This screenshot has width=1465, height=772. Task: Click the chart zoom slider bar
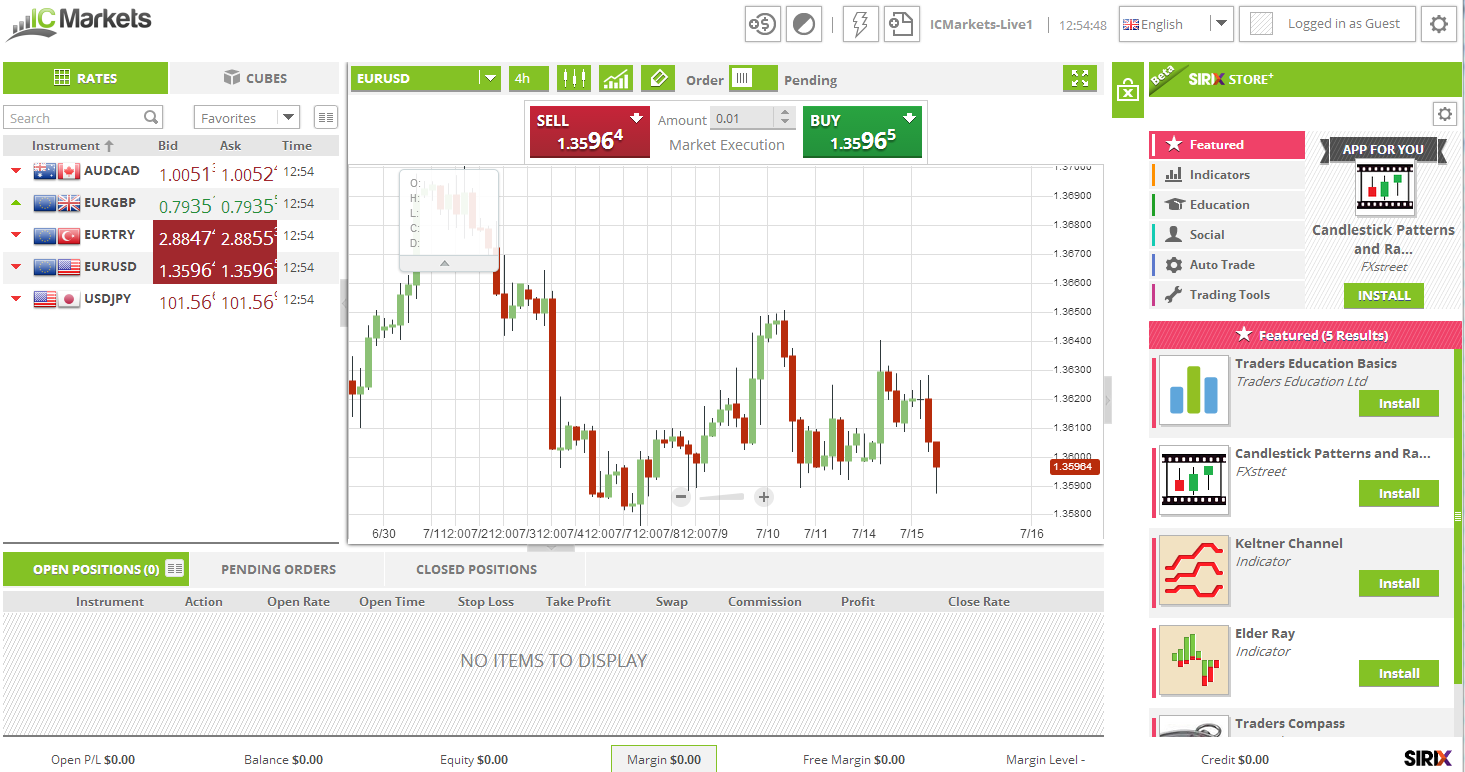[722, 497]
